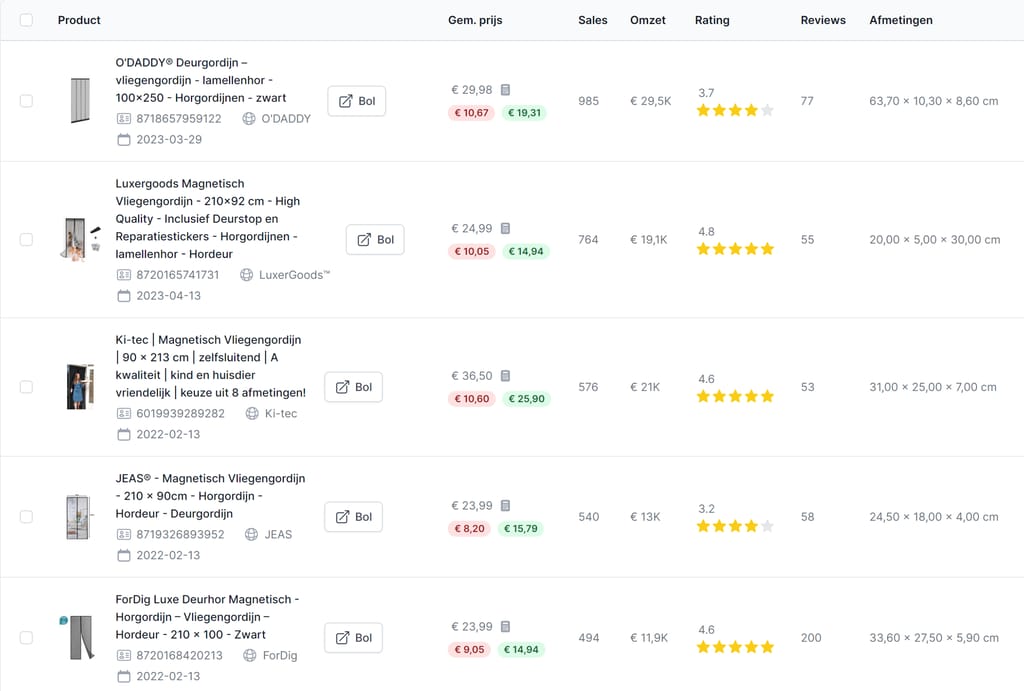Sort table by Gem. prijs header
Screen dimensions: 1024x691
[475, 20]
